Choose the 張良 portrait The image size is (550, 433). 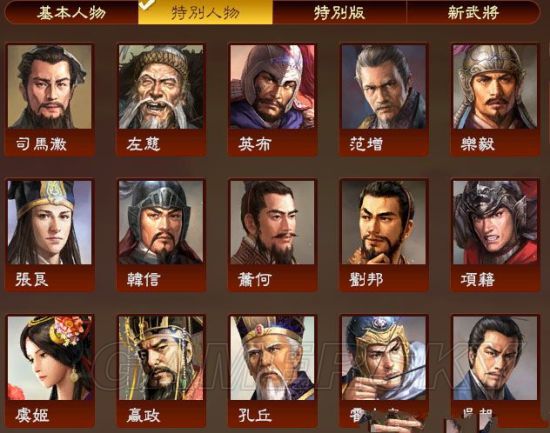click(49, 222)
